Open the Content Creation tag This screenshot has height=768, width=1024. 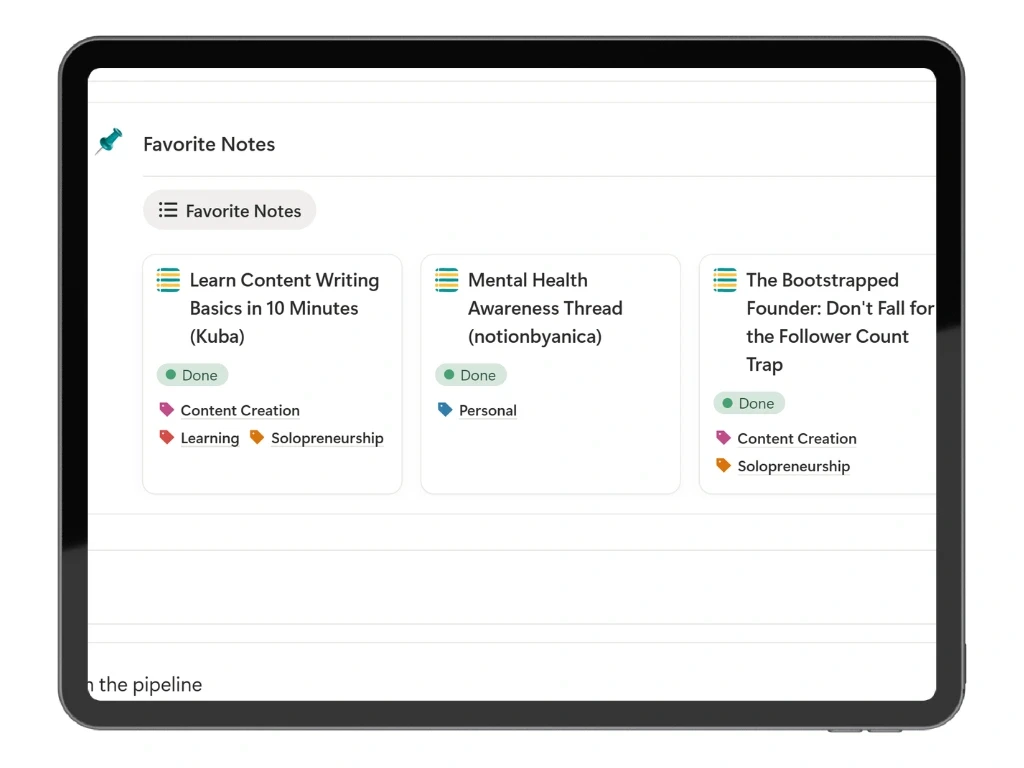tap(239, 410)
